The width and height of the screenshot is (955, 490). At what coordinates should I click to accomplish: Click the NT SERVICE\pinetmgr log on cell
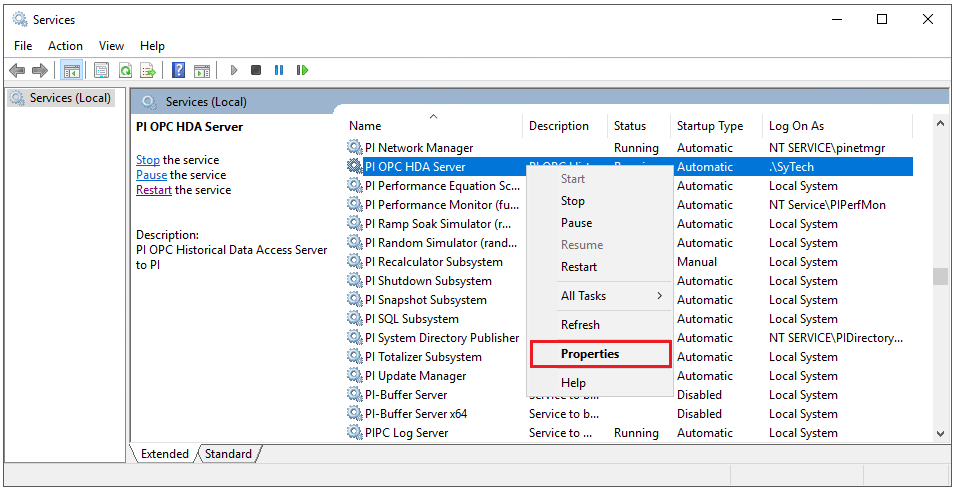(827, 147)
